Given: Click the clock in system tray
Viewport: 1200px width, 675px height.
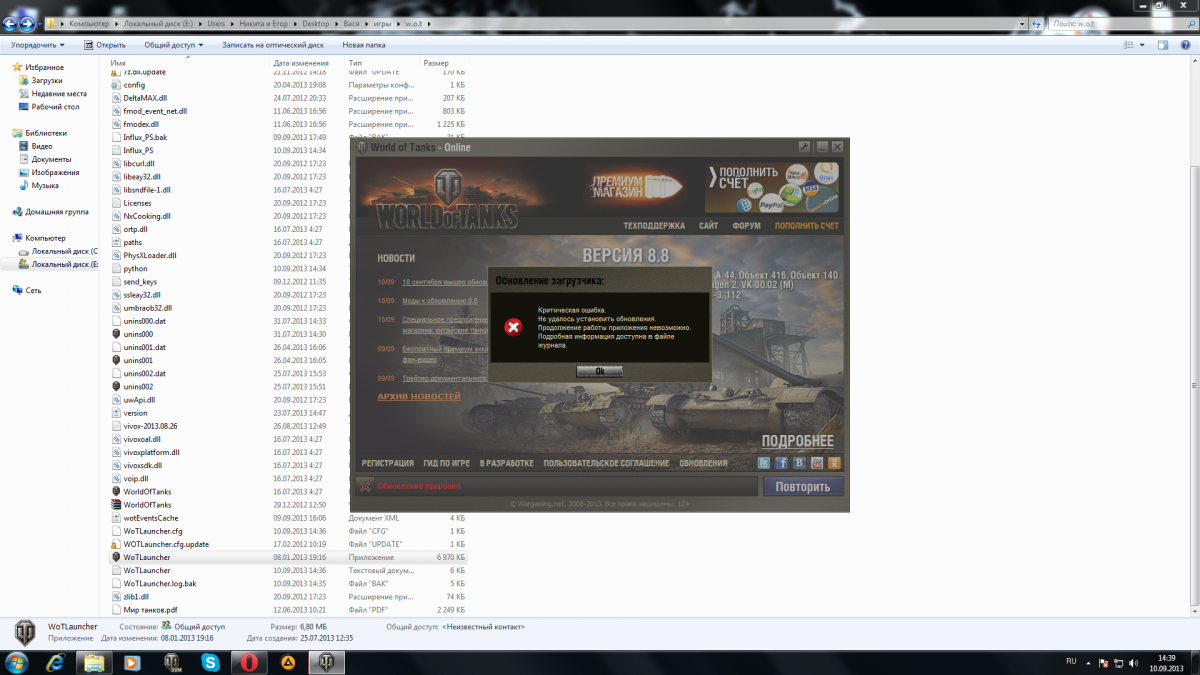Looking at the screenshot, I should click(x=1167, y=662).
